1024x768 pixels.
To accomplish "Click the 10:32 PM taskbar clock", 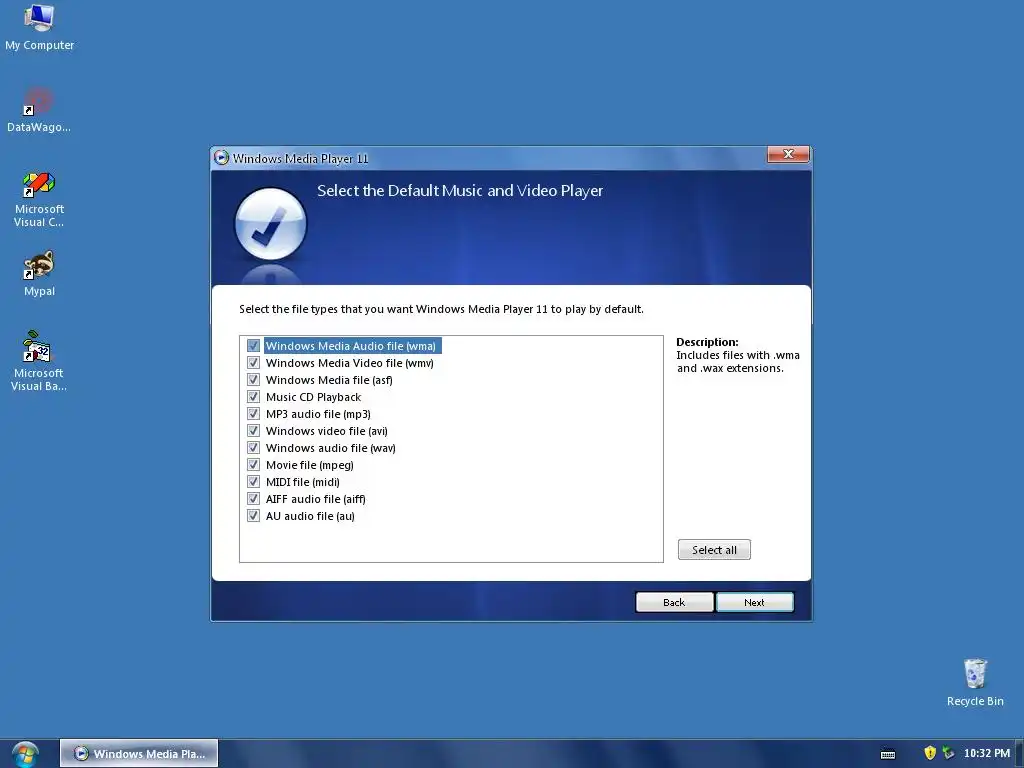I will (987, 753).
